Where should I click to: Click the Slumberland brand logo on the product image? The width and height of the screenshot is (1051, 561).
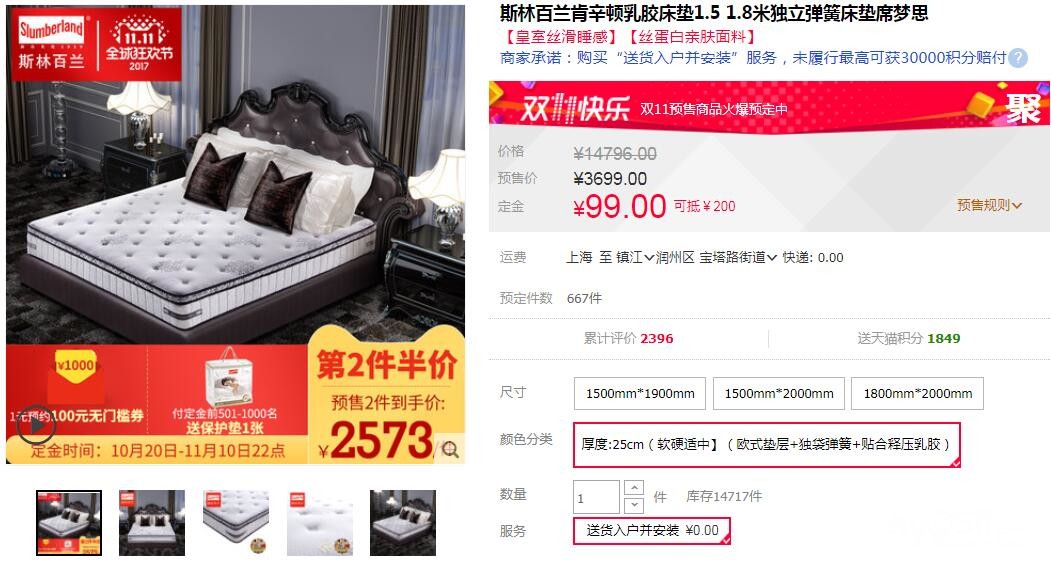click(52, 42)
